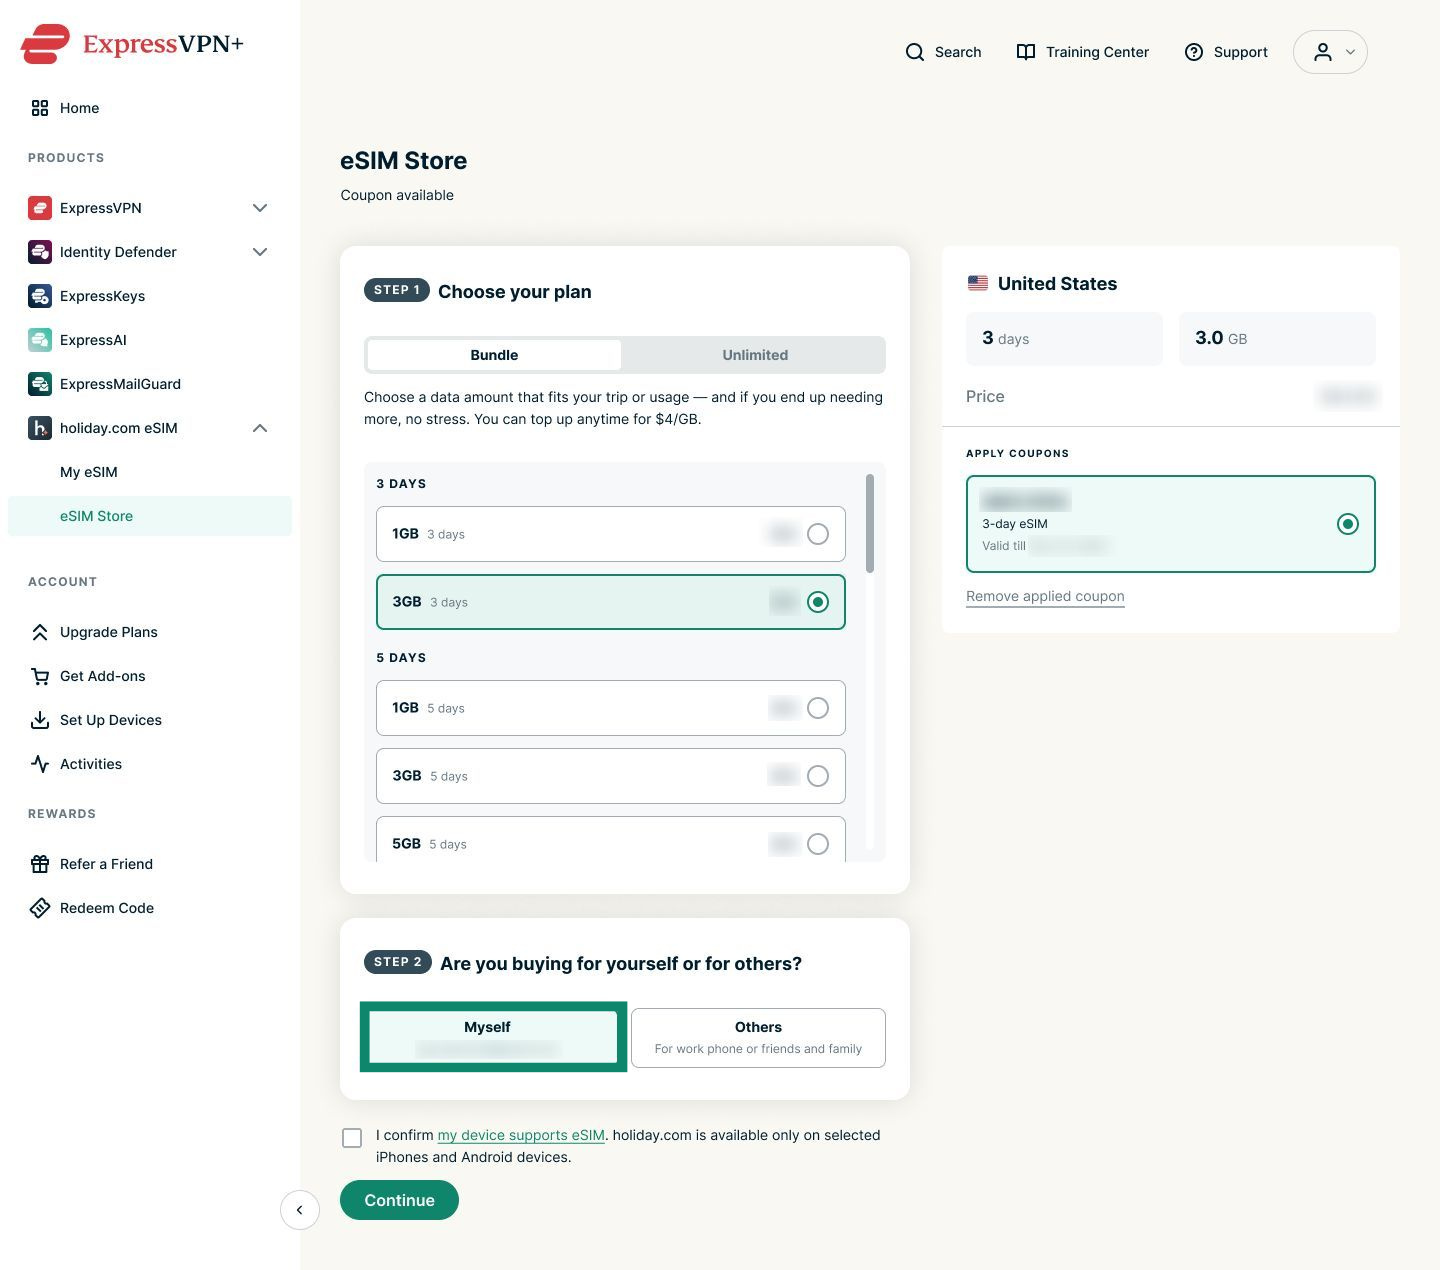
Task: Open the my device supports eSIM link
Action: pos(521,1135)
